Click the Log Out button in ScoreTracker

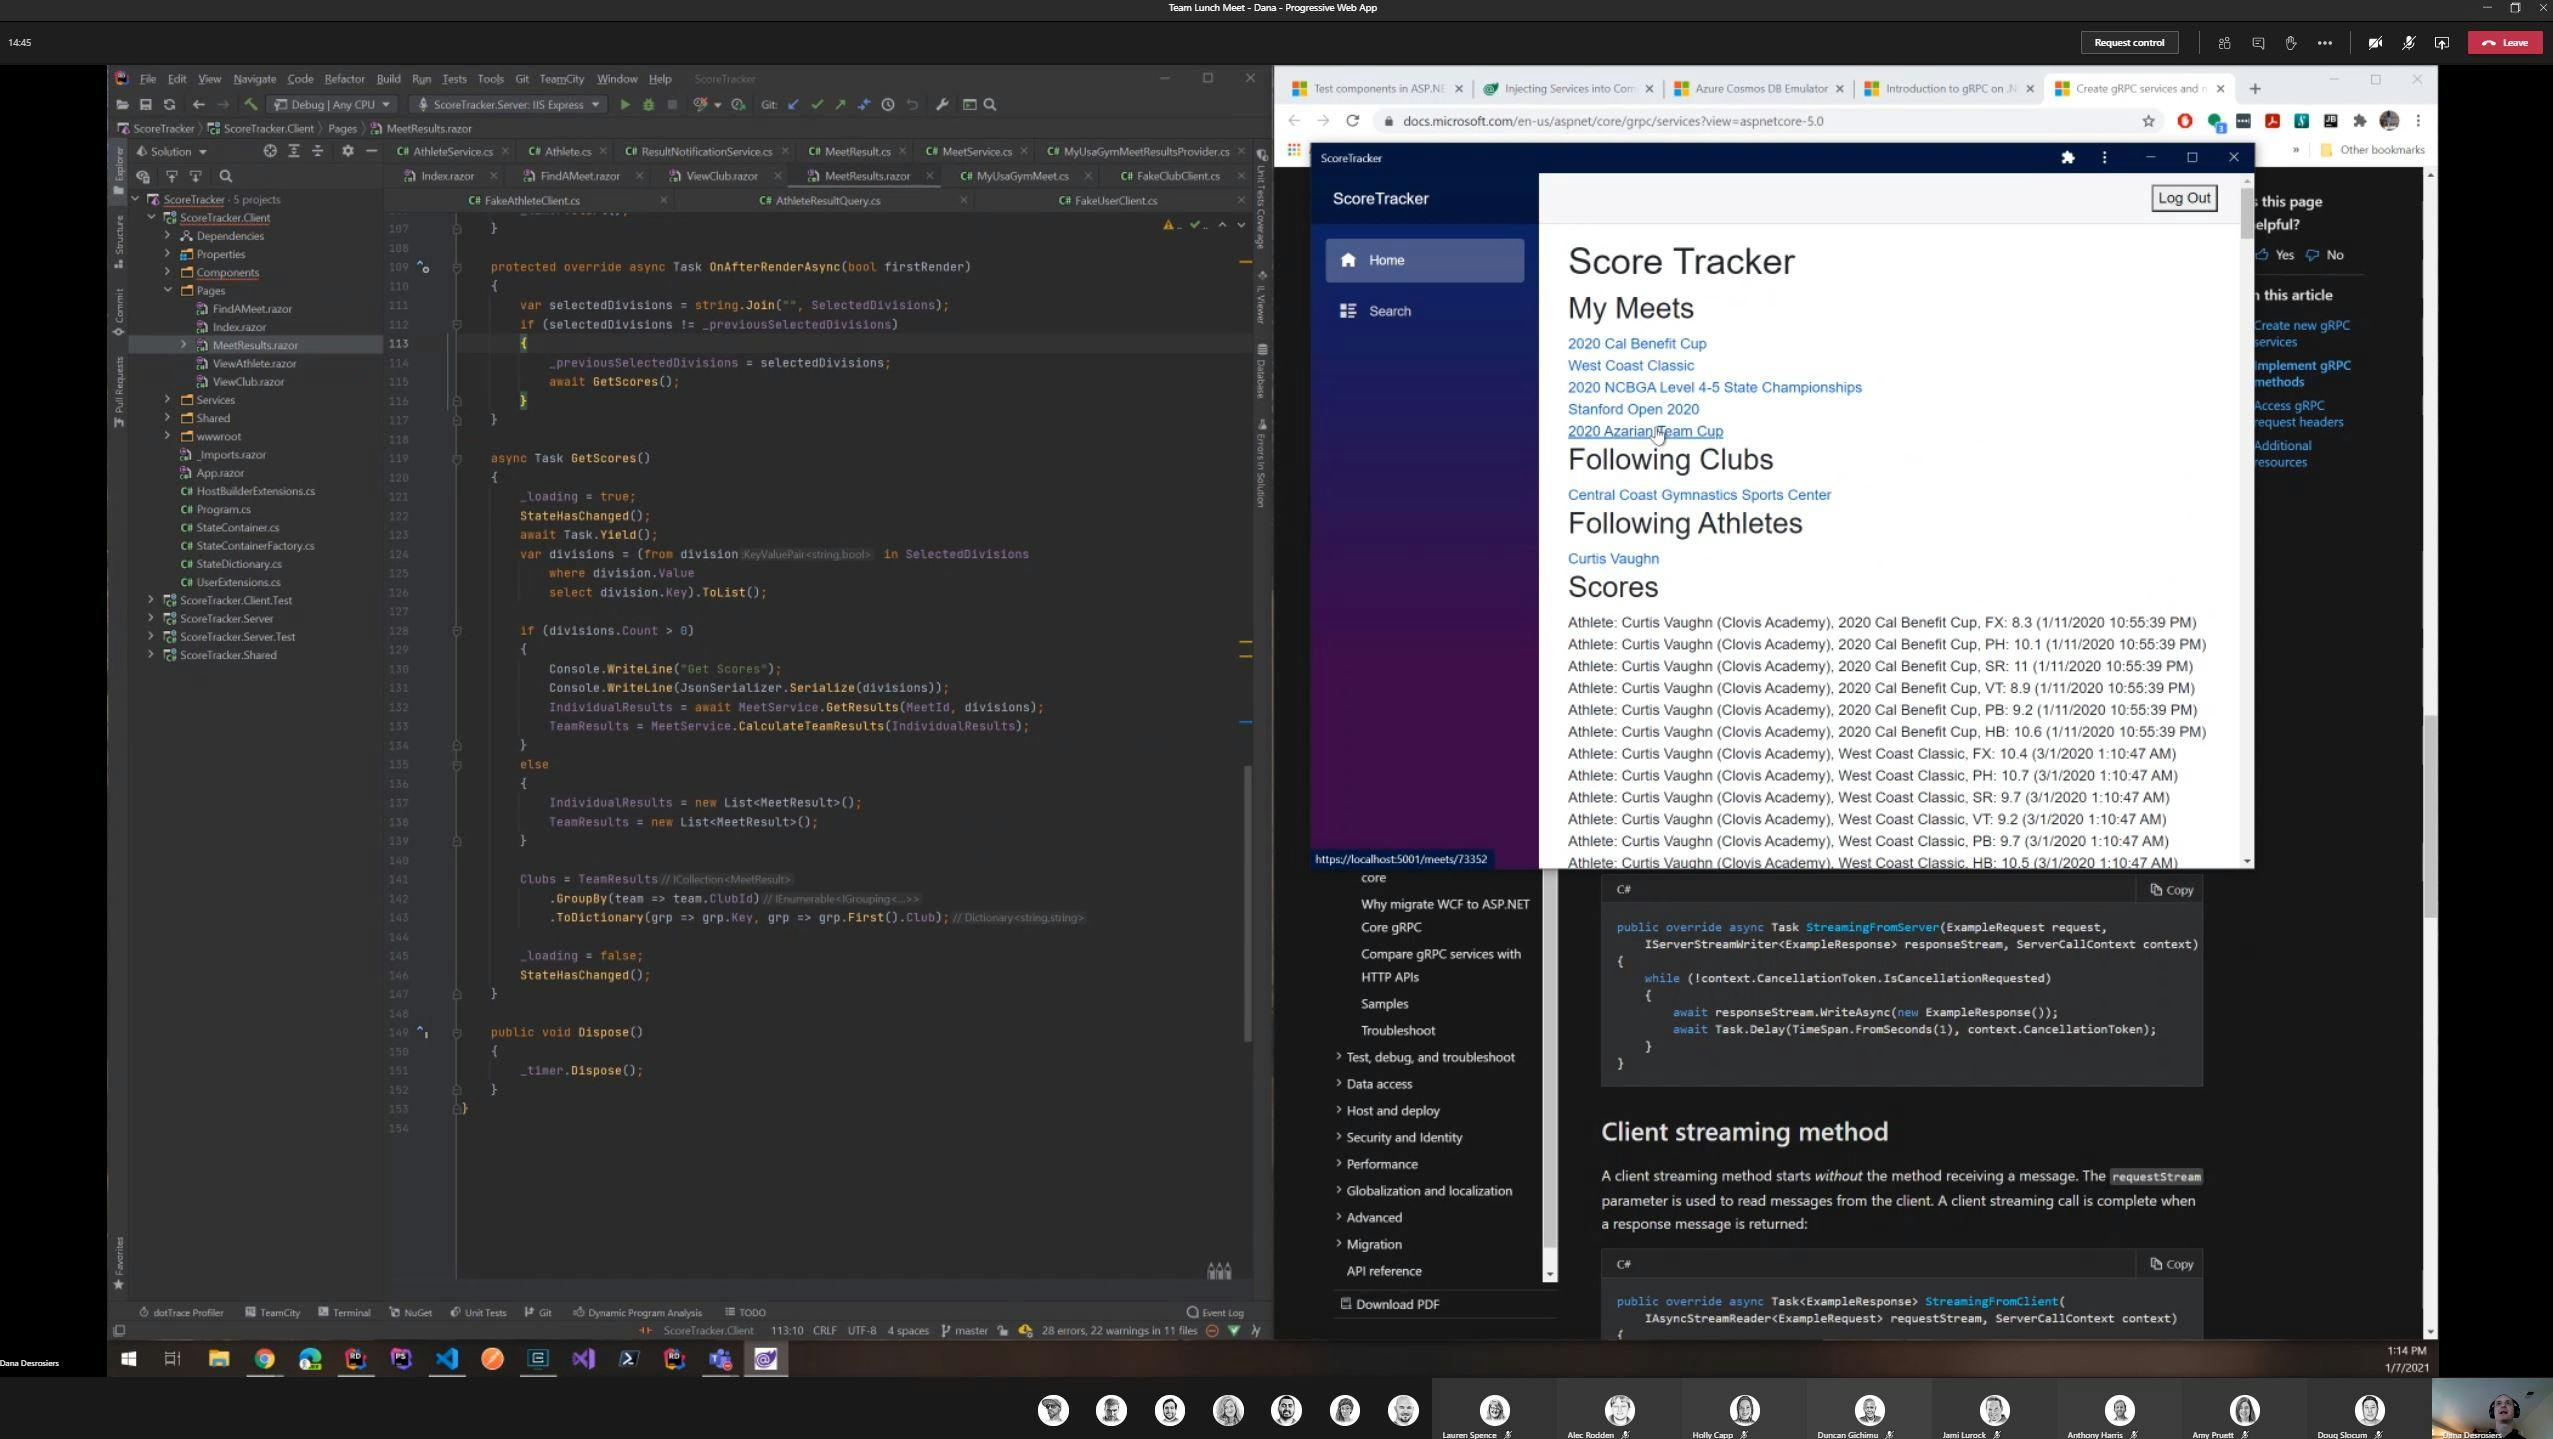point(2184,198)
